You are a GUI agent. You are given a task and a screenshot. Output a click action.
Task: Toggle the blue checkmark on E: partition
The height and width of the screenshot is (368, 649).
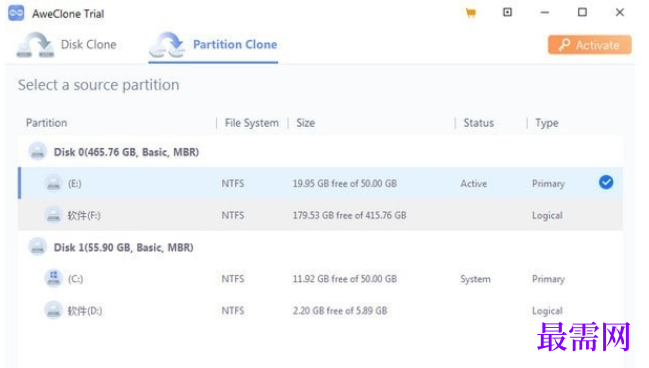pos(606,182)
